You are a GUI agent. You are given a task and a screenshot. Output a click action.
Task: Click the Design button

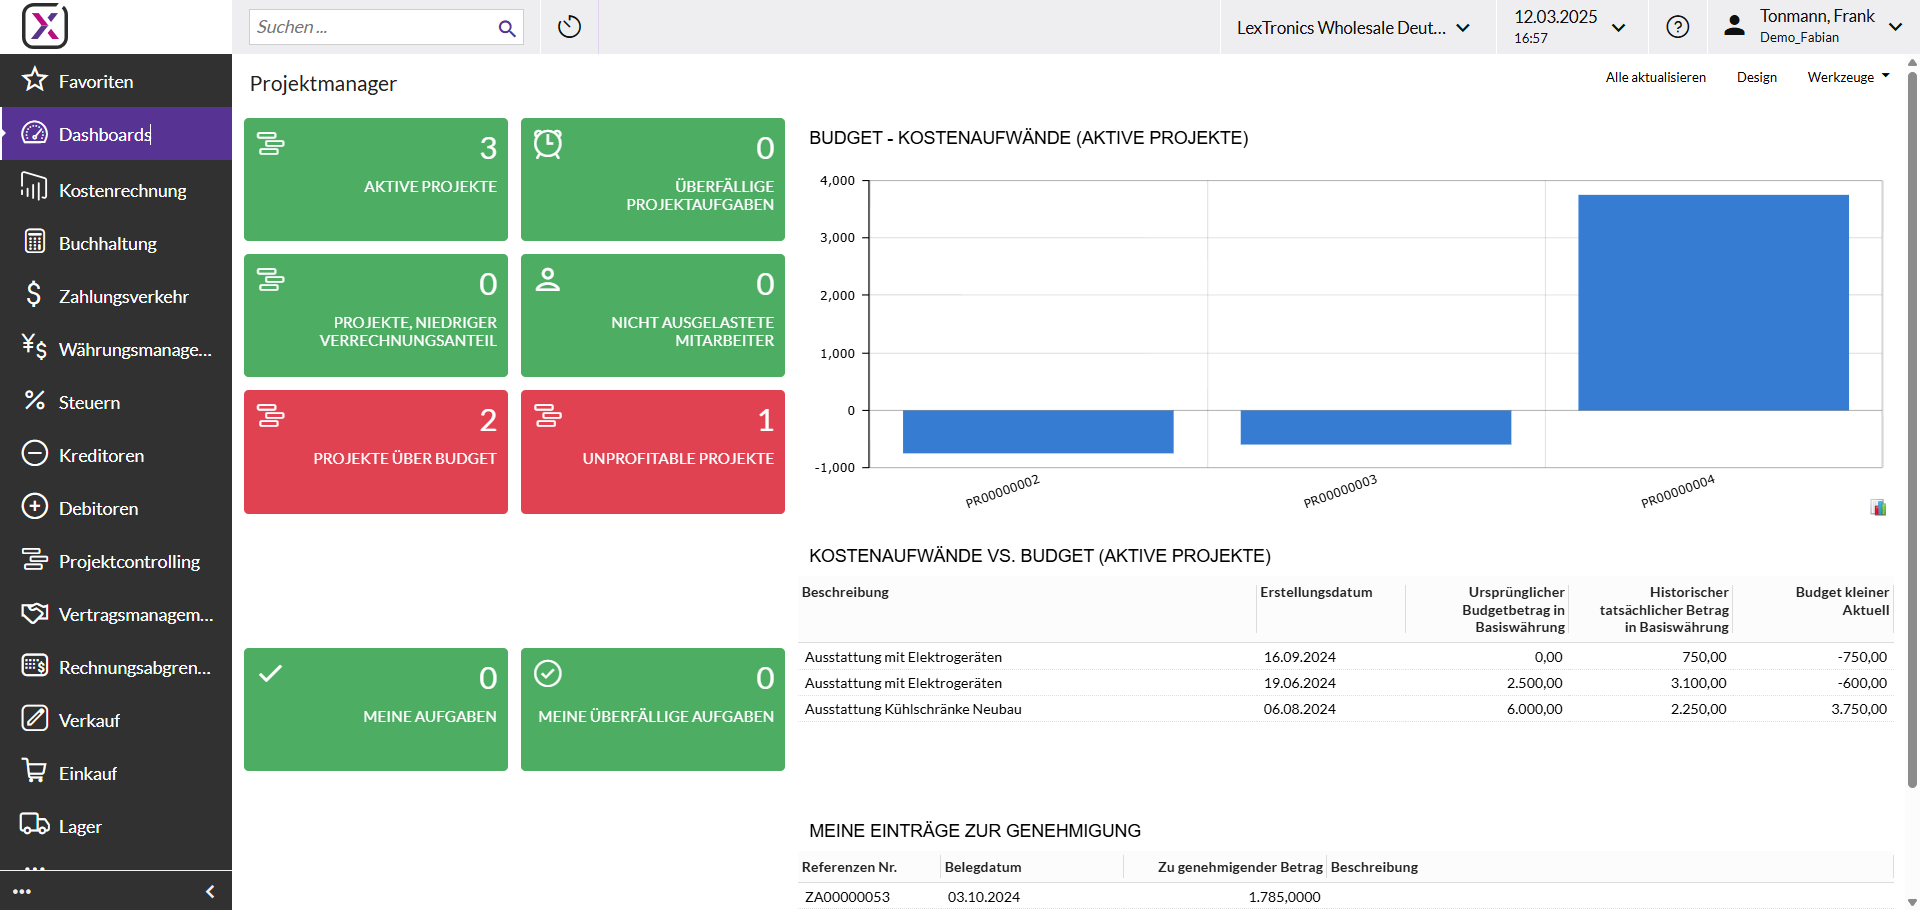[x=1756, y=77]
